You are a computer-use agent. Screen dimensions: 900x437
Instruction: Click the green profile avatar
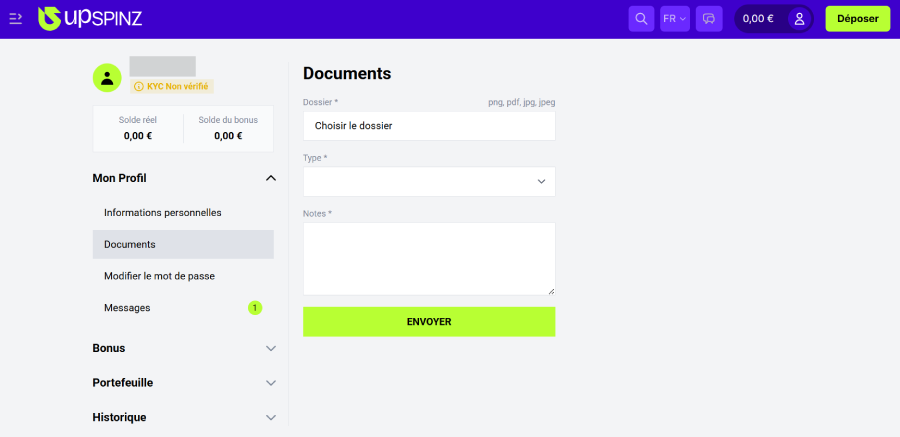107,77
